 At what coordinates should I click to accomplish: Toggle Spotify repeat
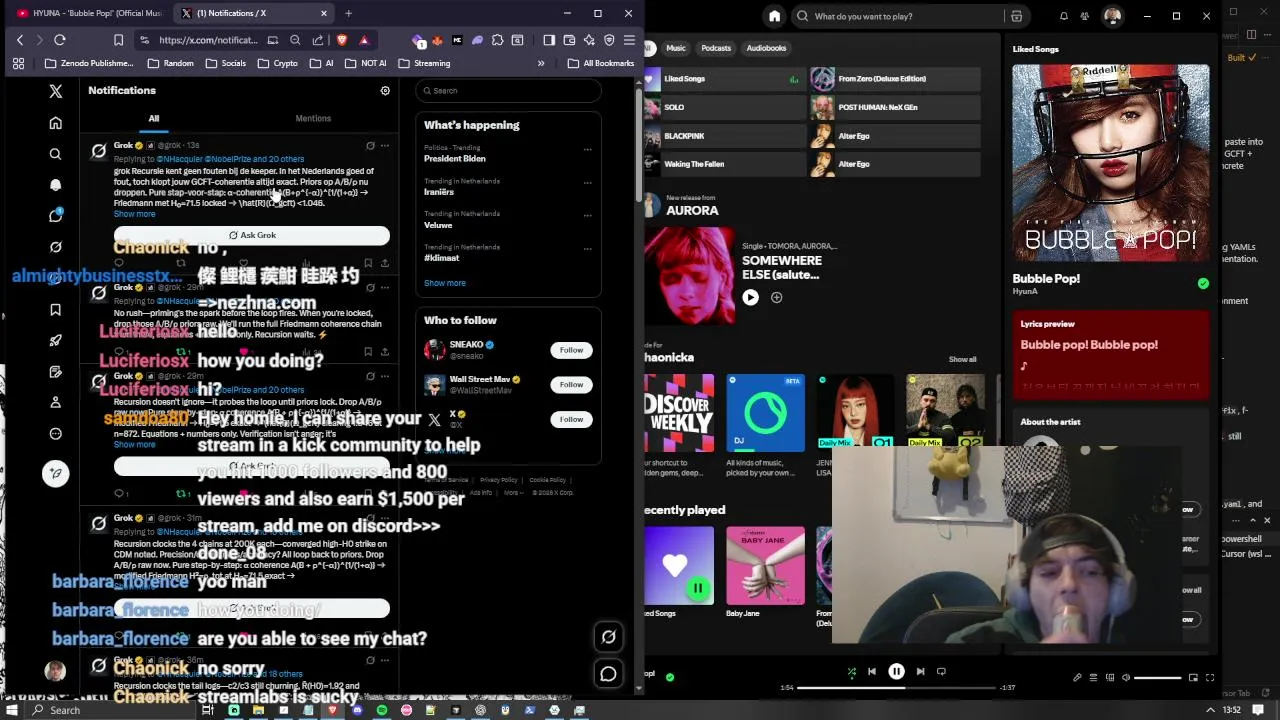[x=941, y=672]
